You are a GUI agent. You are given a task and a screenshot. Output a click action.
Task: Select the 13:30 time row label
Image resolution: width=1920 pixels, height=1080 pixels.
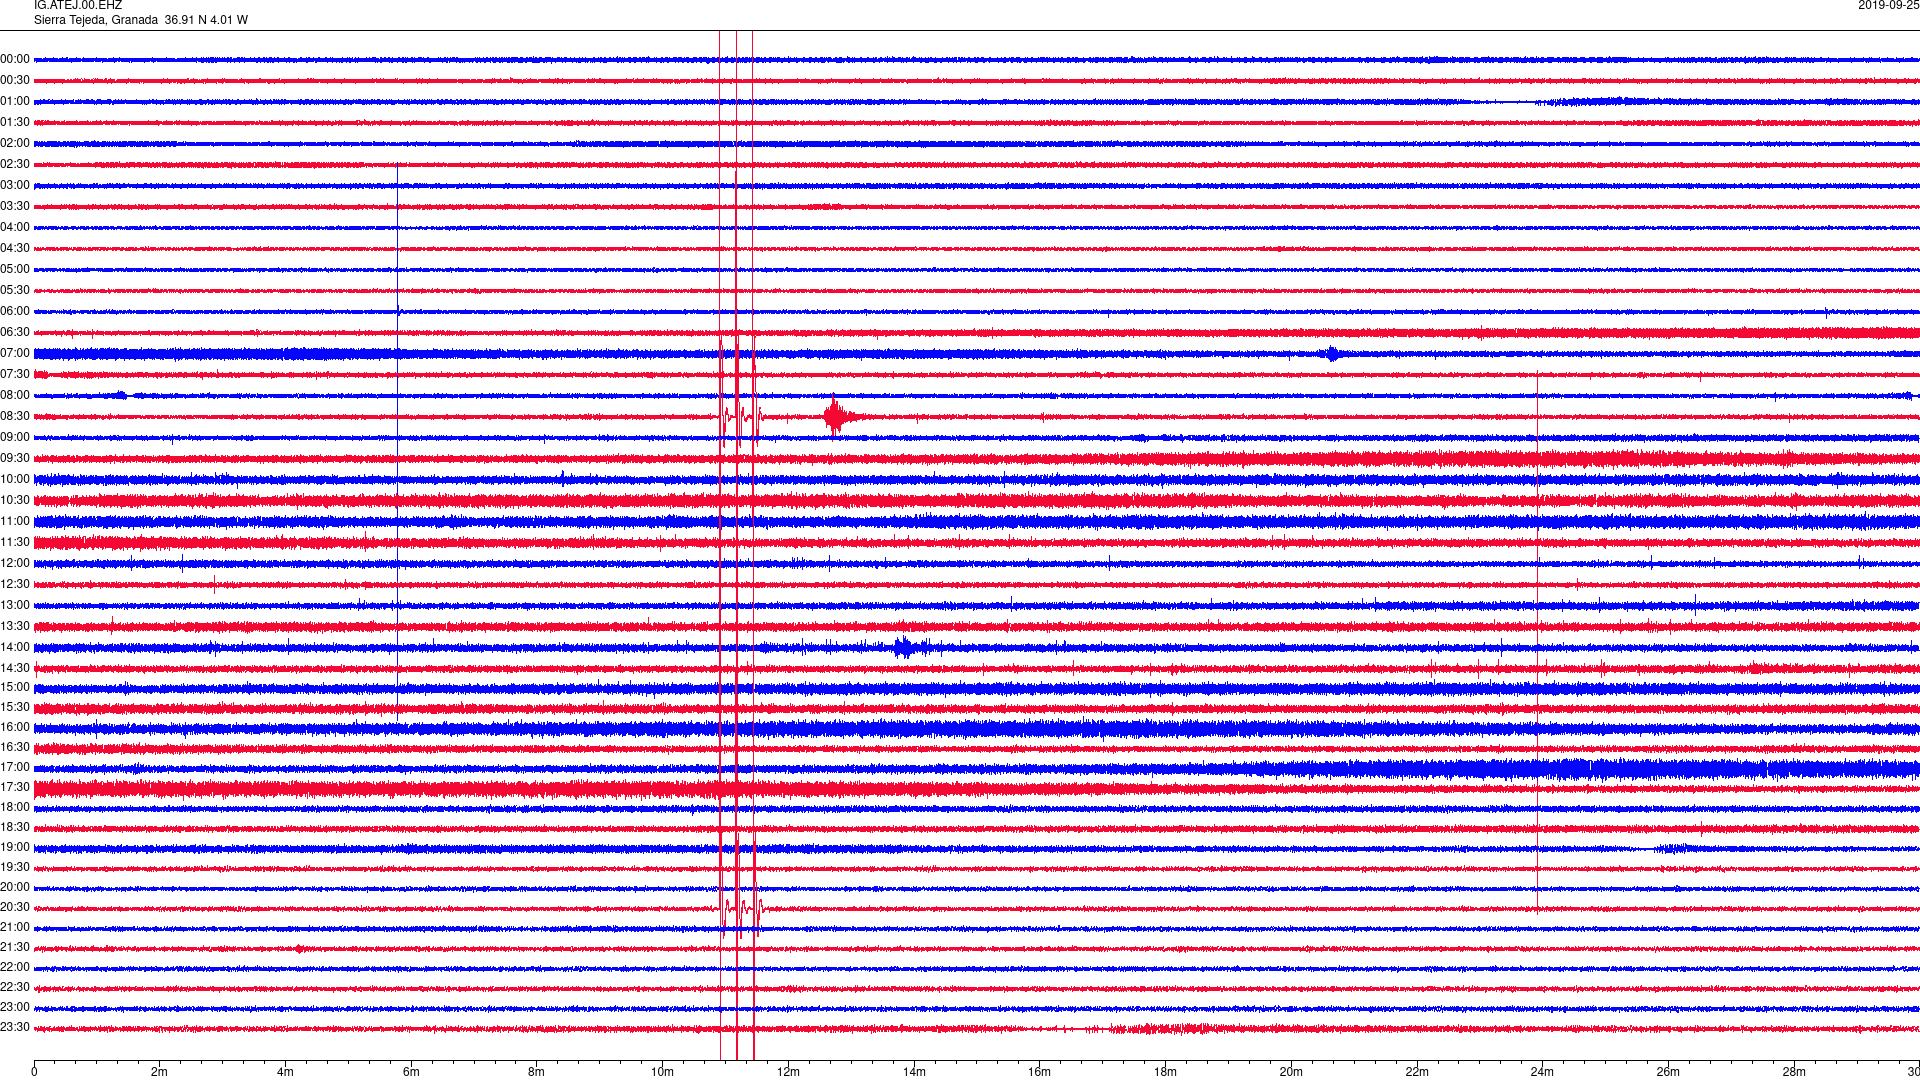pos(15,627)
